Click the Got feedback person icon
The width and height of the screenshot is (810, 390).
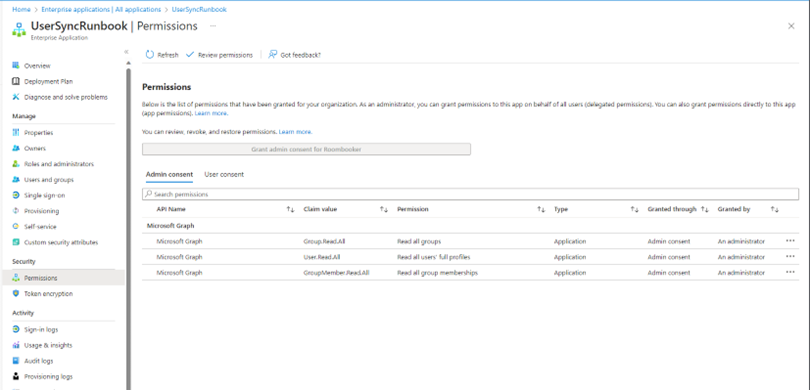(273, 55)
